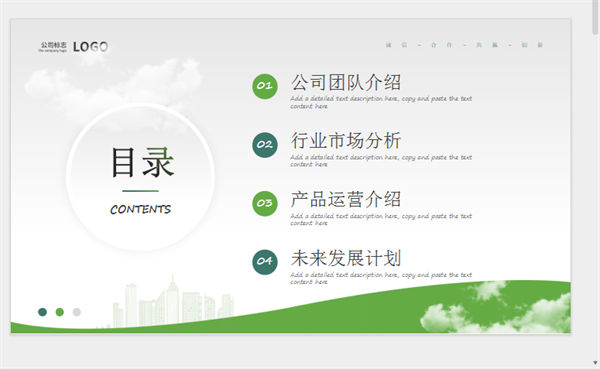600x369 pixels.
Task: Select the gray dot indicator
Action: pos(77,312)
